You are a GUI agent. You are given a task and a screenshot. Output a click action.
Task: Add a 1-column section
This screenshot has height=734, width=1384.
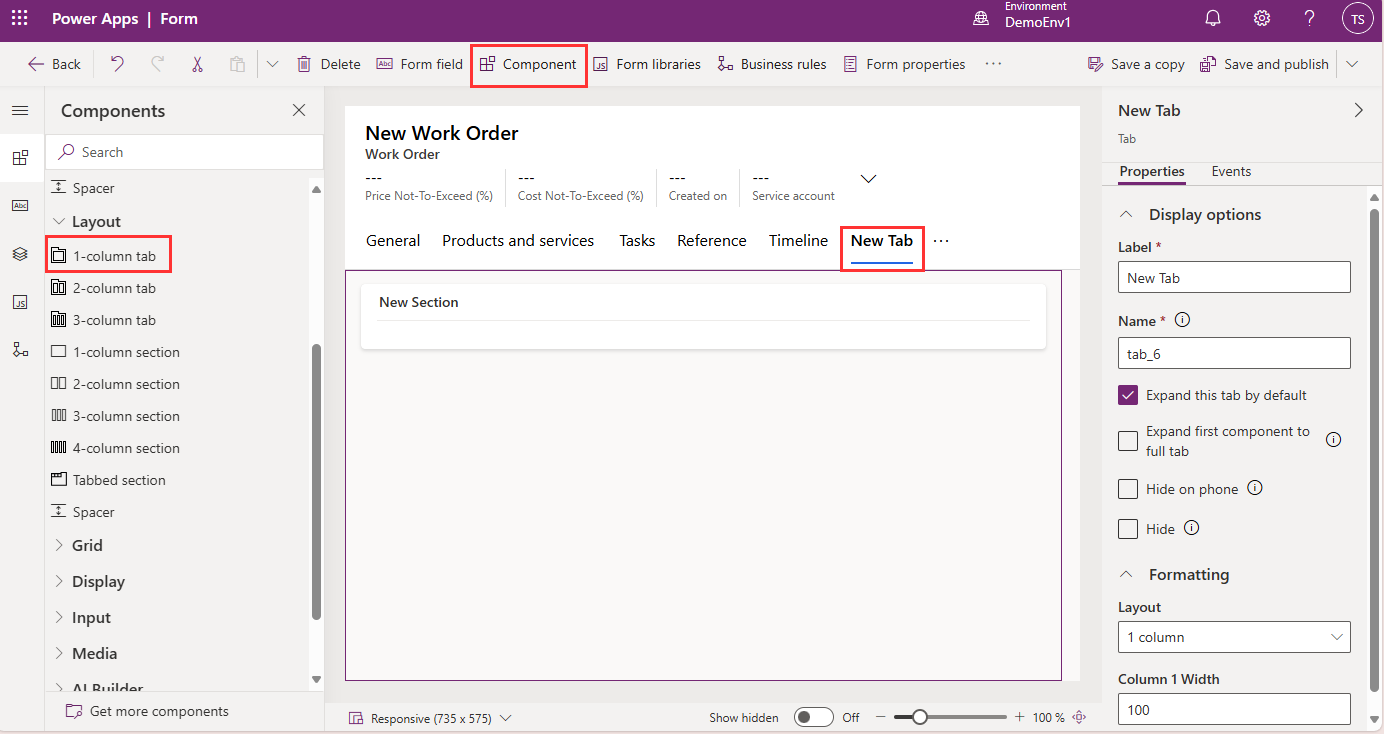point(116,352)
